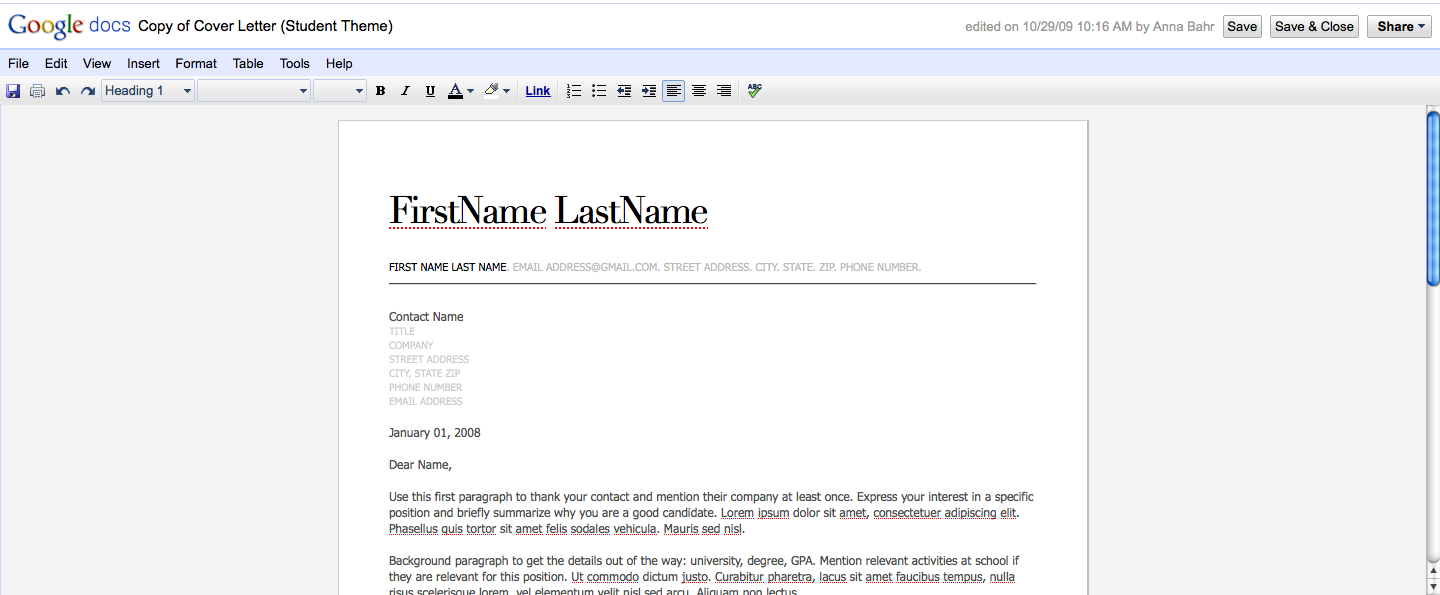Open the empty font family dropdown
Image resolution: width=1440 pixels, height=595 pixels.
254,91
